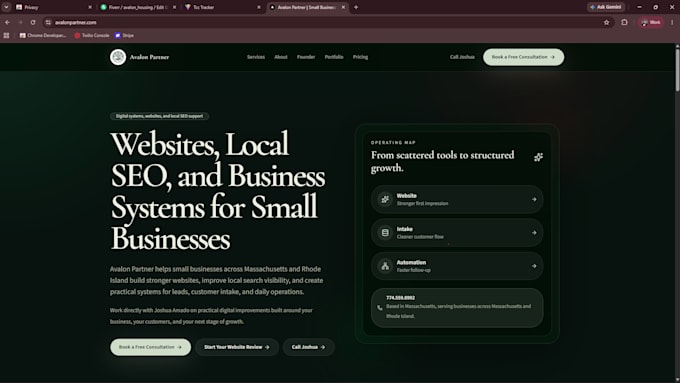Click the forward navigation arrow
The image size is (680, 383).
click(x=20, y=22)
